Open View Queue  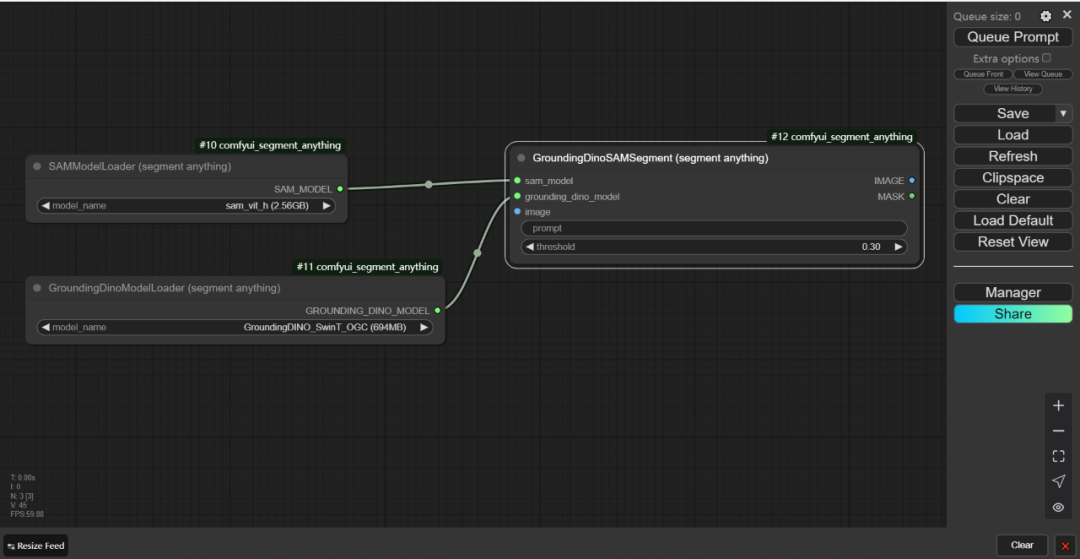tap(1043, 74)
